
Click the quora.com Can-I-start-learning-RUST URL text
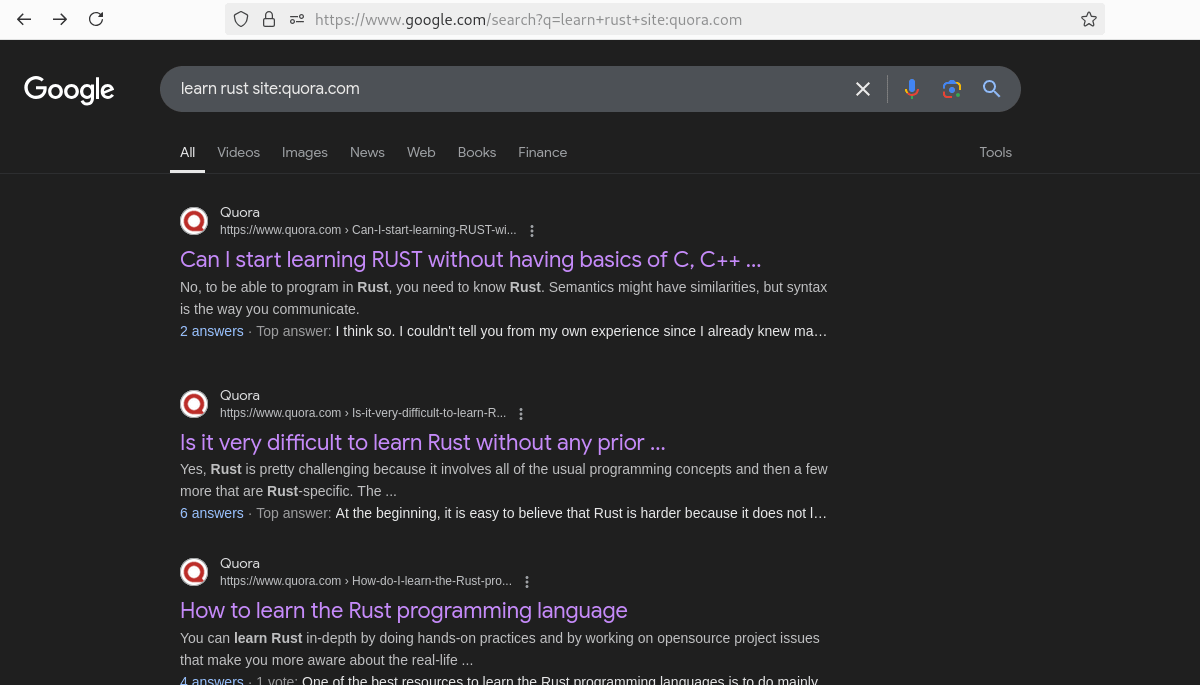click(x=368, y=230)
